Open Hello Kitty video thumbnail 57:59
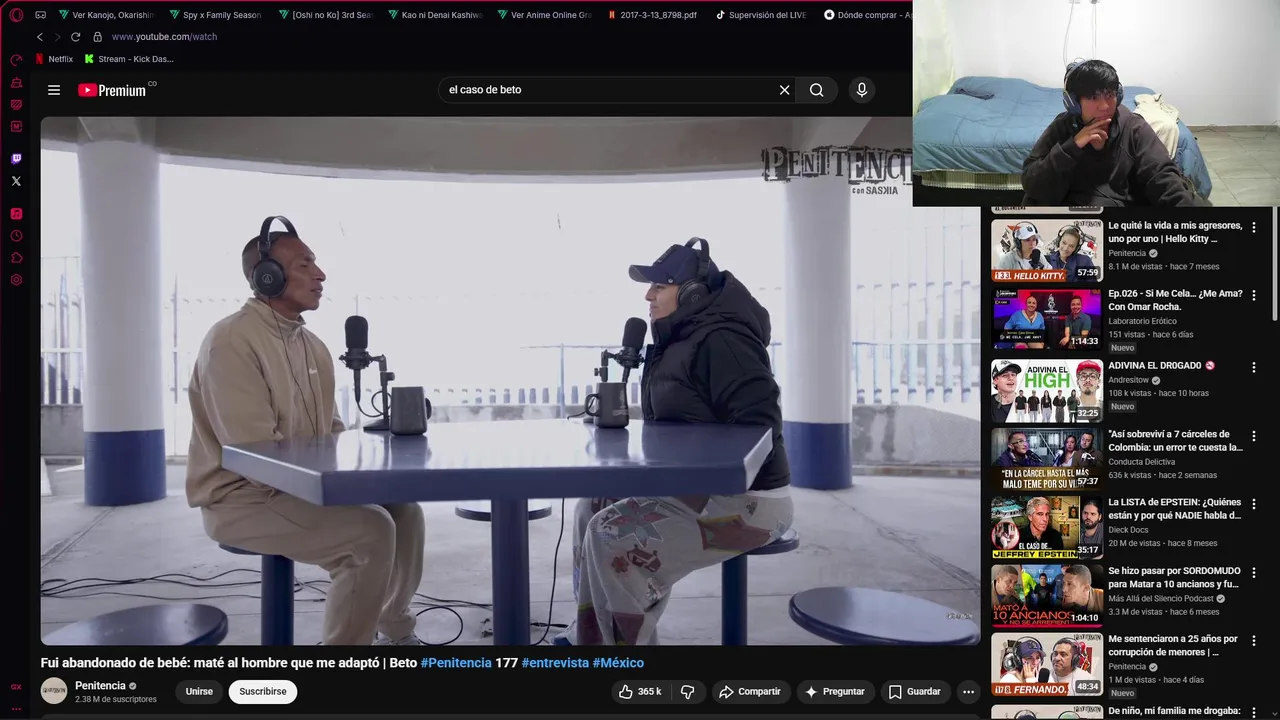 point(1047,250)
